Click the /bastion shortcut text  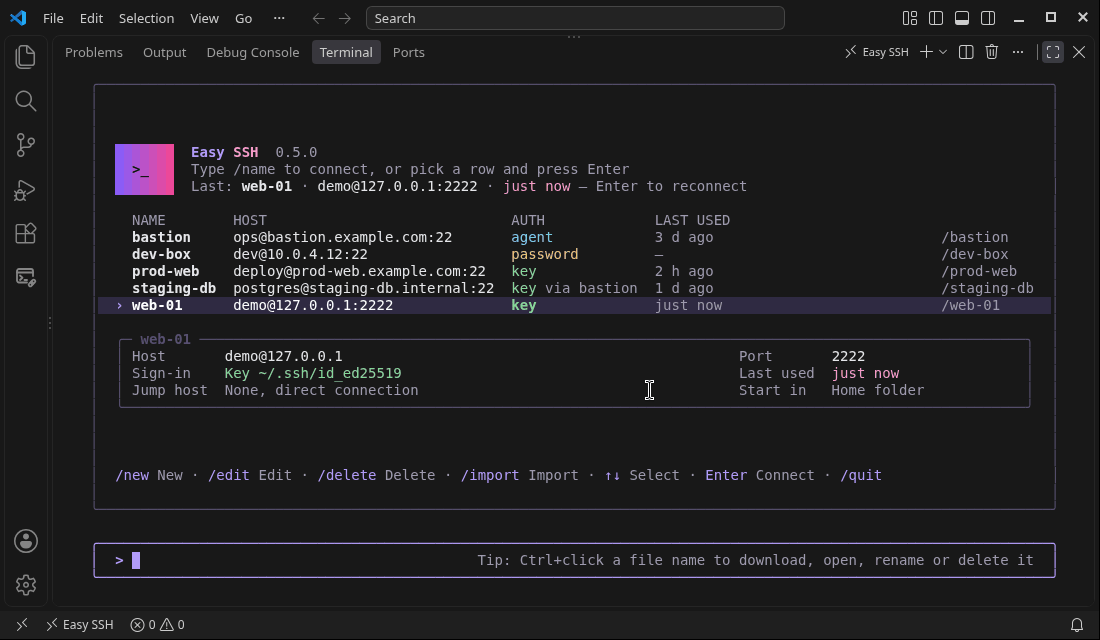click(x=974, y=237)
